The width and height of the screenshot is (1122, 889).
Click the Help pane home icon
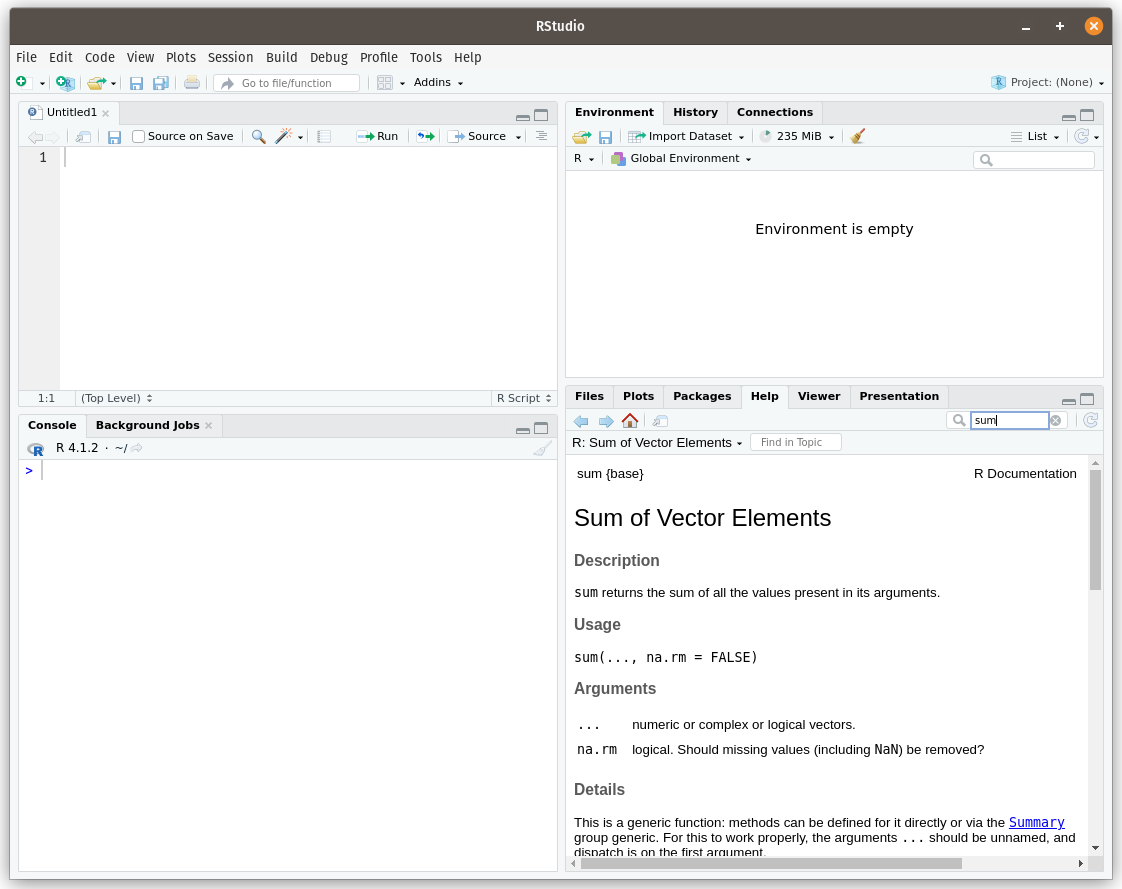(629, 421)
